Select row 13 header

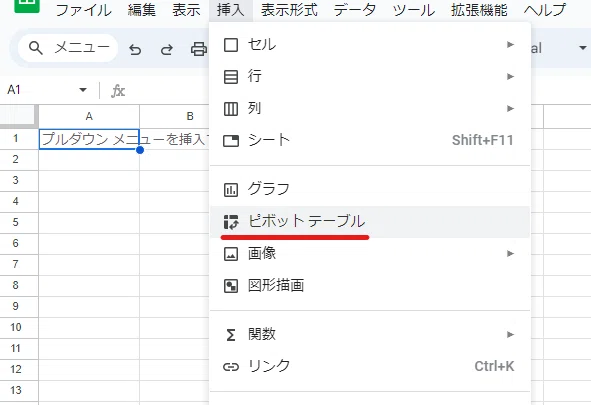[19, 391]
